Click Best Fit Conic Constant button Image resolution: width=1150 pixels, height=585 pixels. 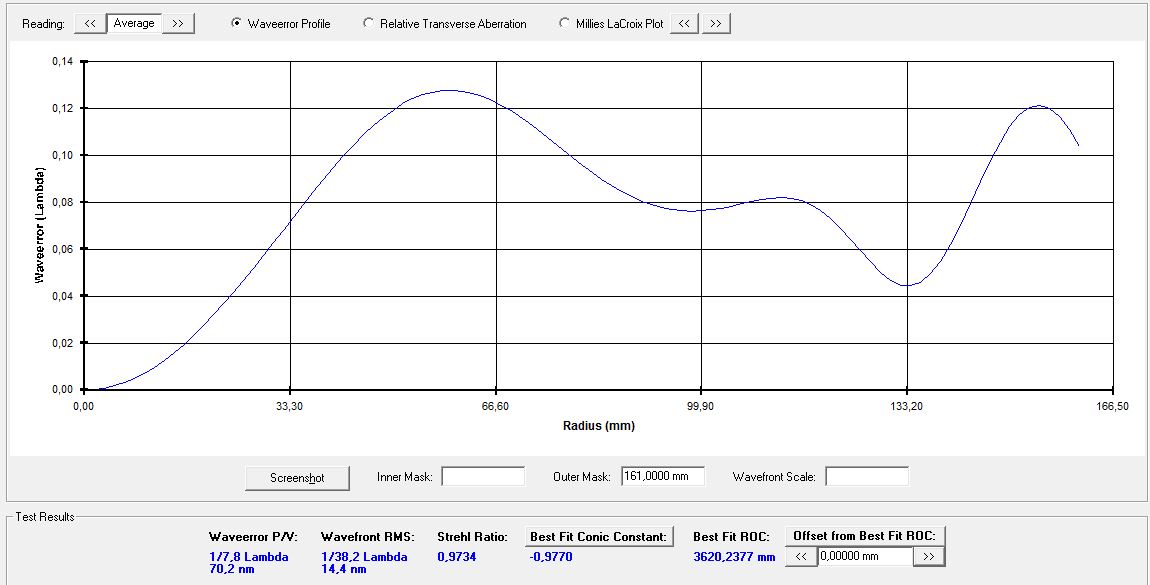tap(599, 537)
